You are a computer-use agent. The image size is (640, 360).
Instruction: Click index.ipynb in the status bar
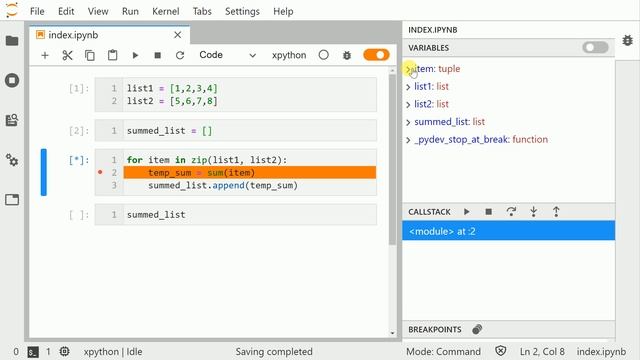[601, 351]
